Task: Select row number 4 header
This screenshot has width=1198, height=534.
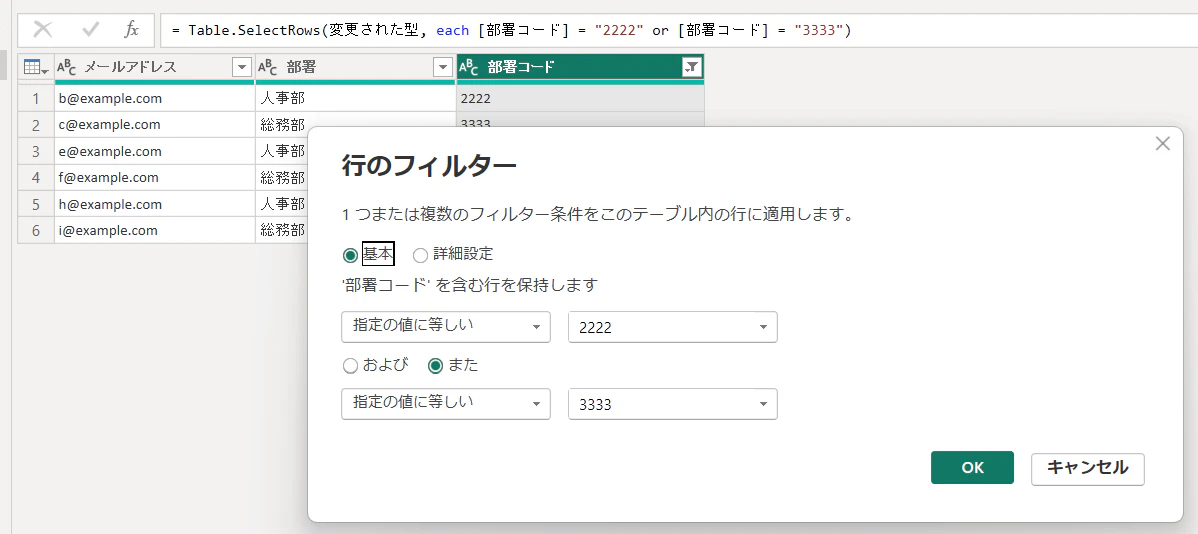Action: click(x=36, y=177)
